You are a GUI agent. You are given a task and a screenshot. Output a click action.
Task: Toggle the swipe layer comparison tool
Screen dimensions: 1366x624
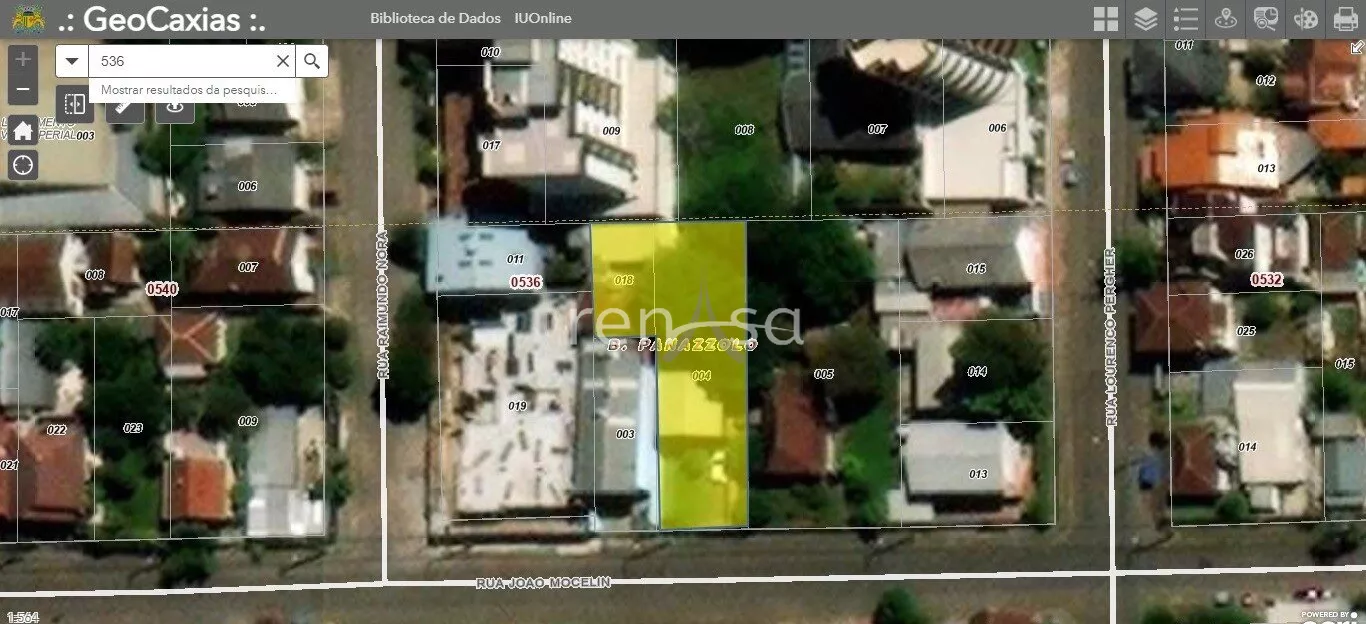point(74,105)
